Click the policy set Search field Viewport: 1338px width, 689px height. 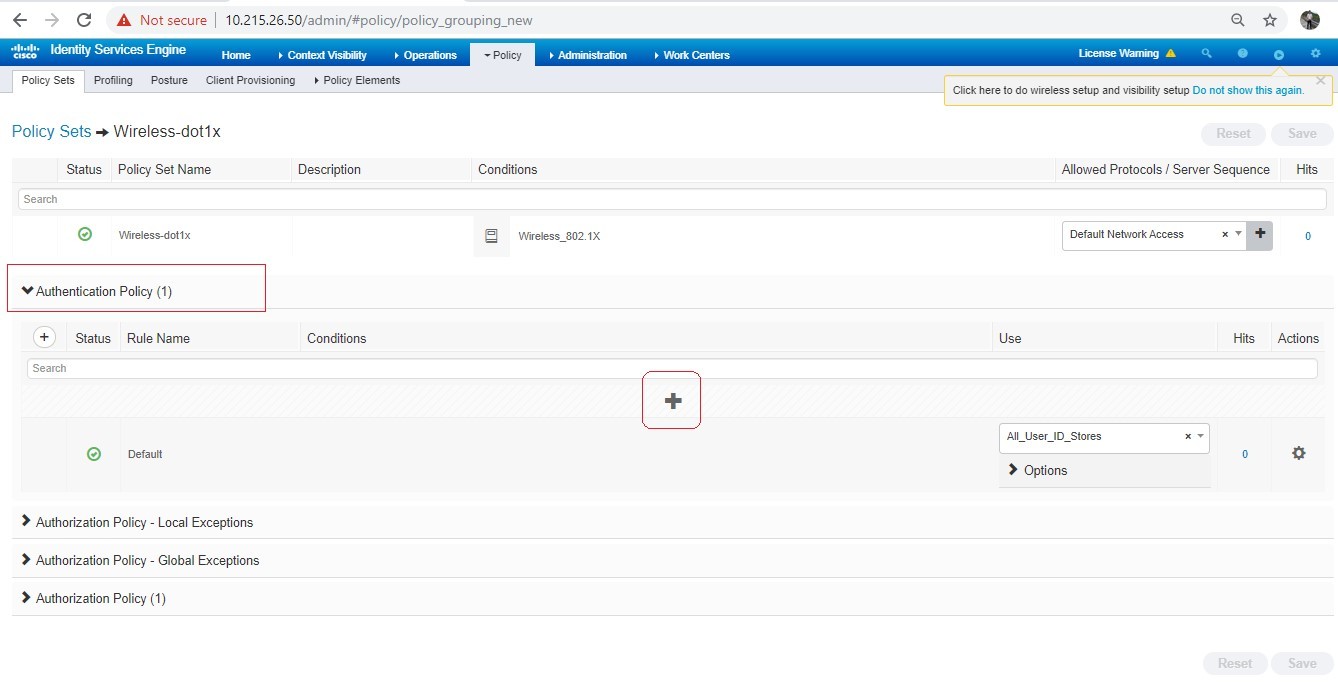coord(672,199)
